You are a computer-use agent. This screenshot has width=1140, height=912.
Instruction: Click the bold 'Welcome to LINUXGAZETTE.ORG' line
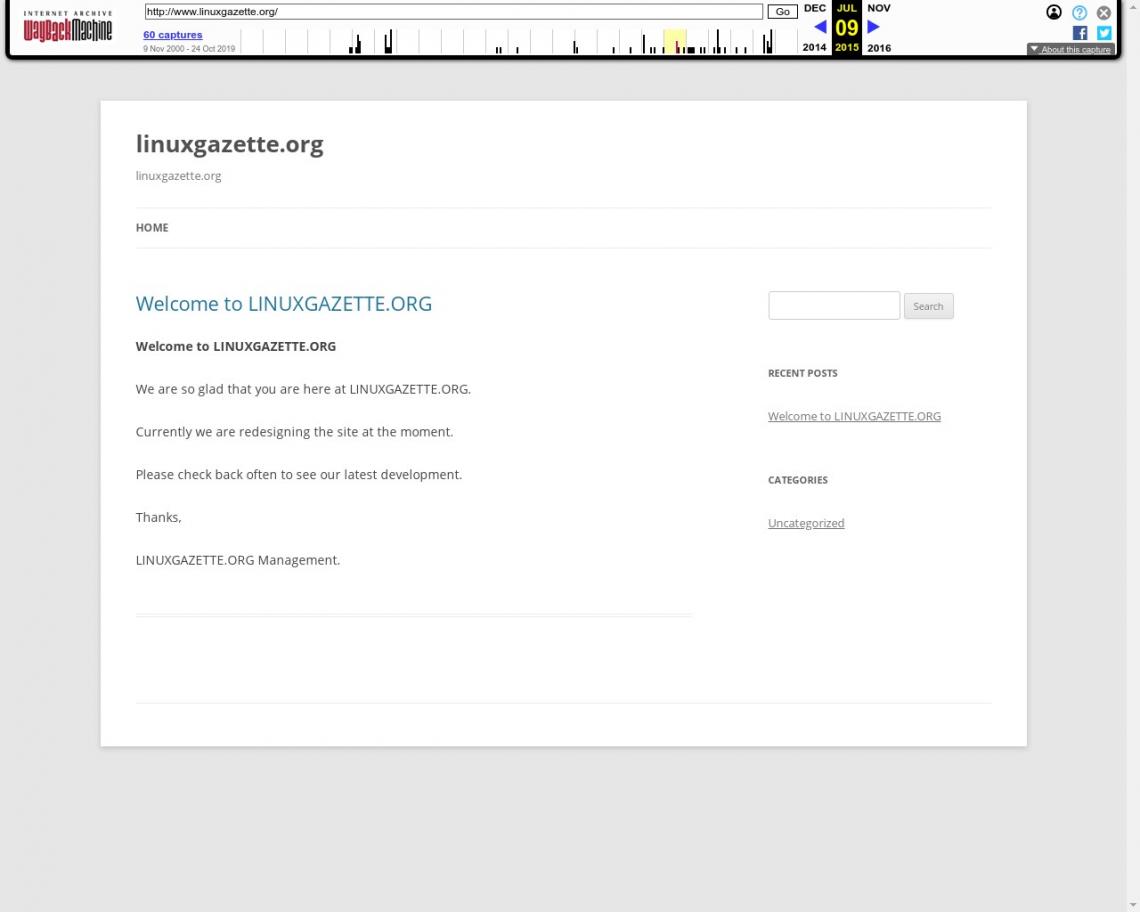click(236, 346)
